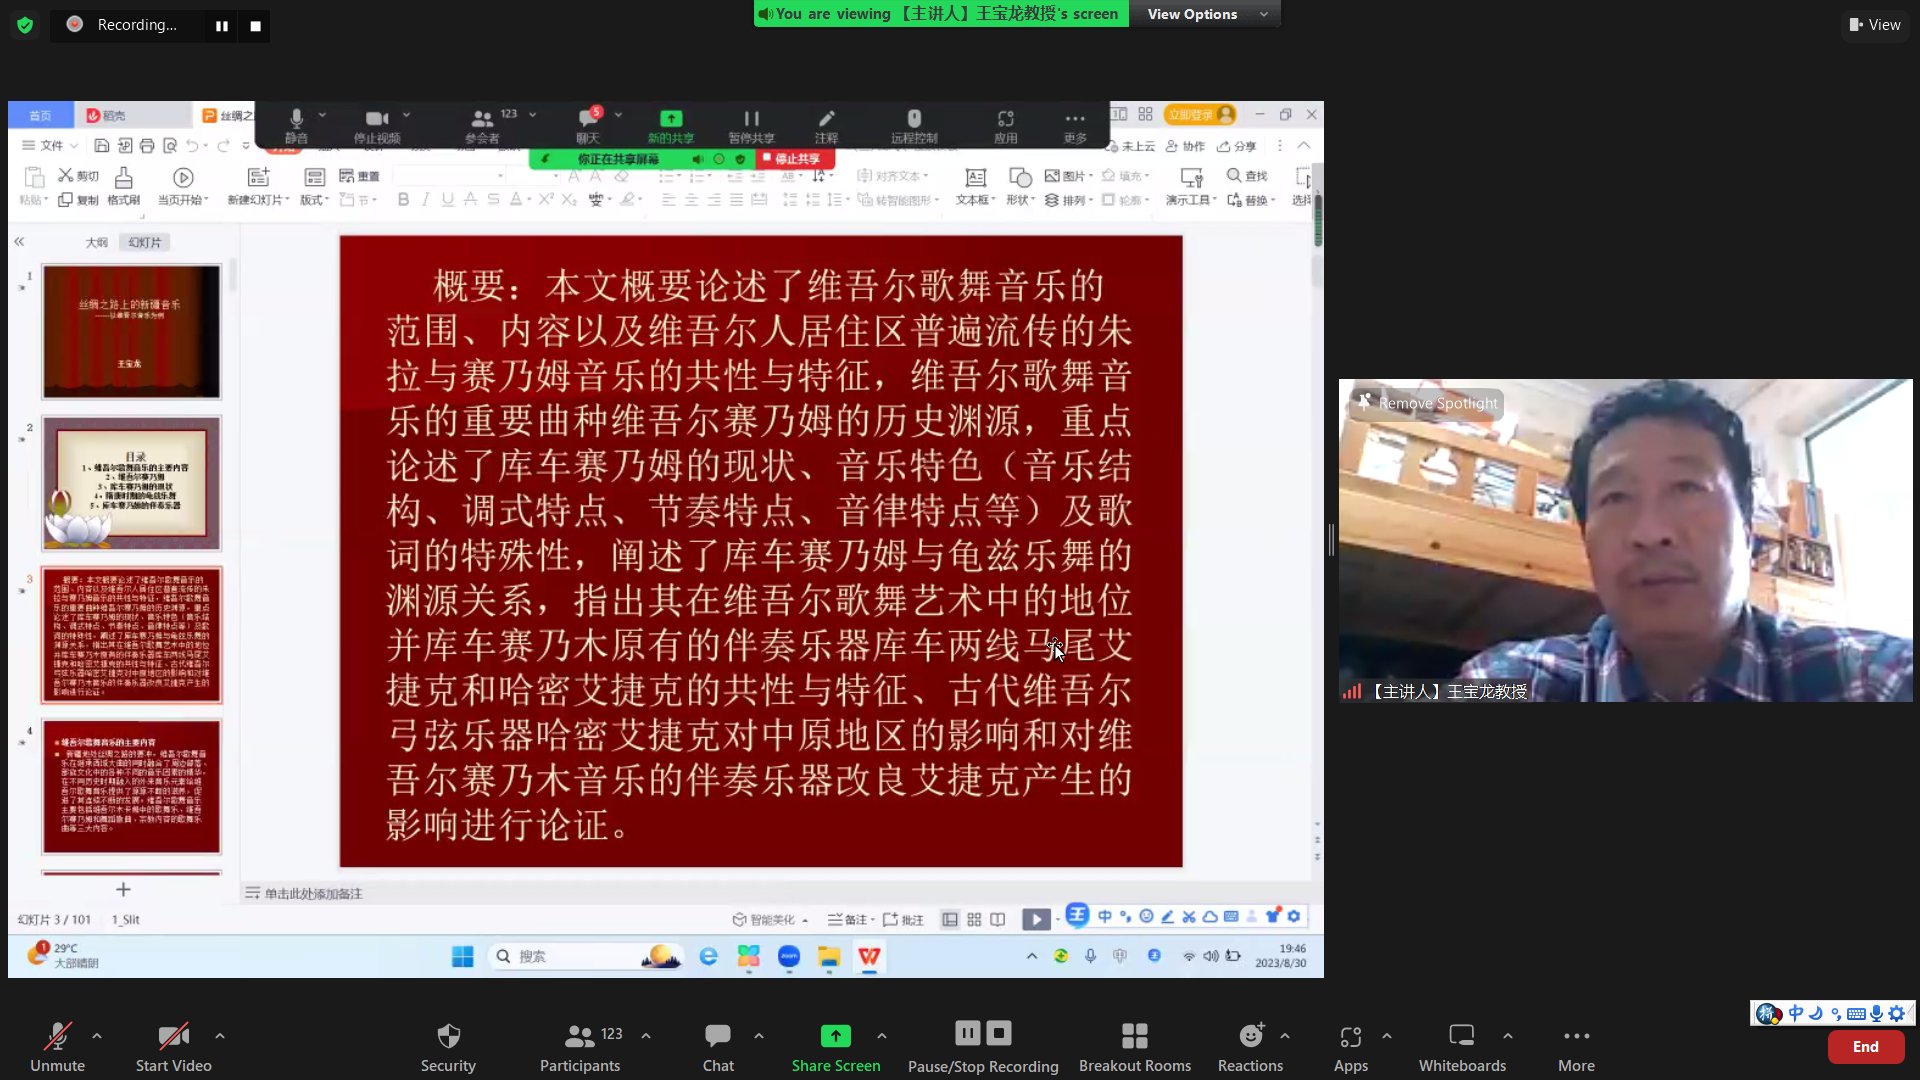Click the 注释 annotate pencil icon
The width and height of the screenshot is (1920, 1080).
tap(826, 118)
